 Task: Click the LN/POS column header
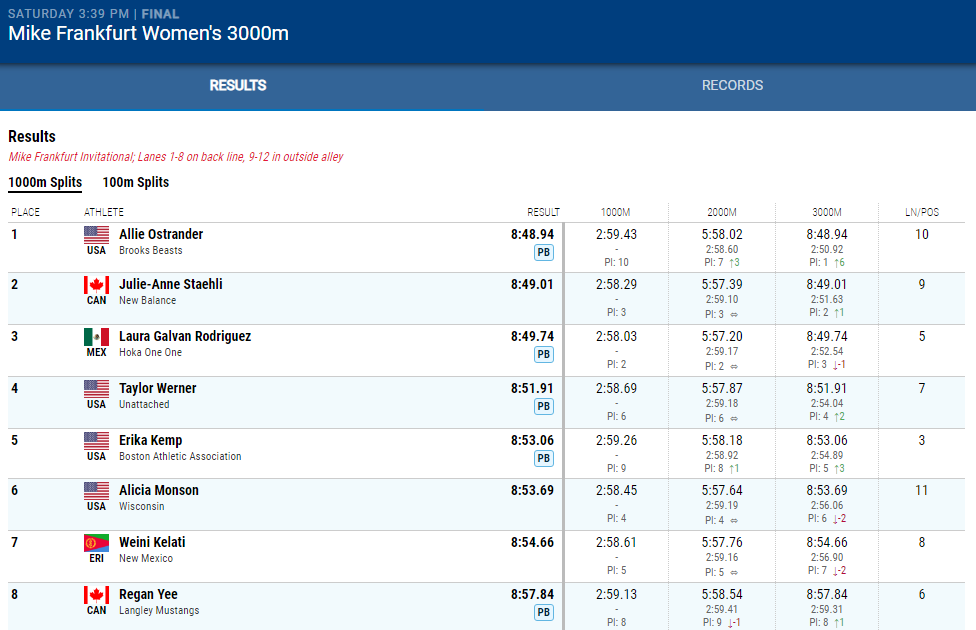(921, 212)
